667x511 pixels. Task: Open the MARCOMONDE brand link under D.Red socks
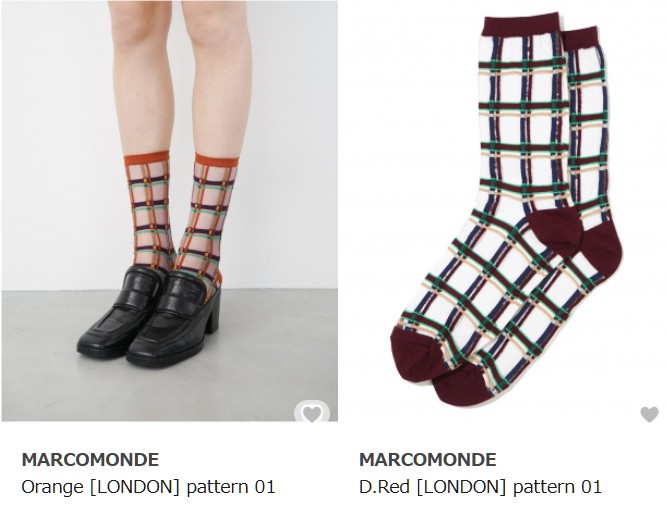428,460
